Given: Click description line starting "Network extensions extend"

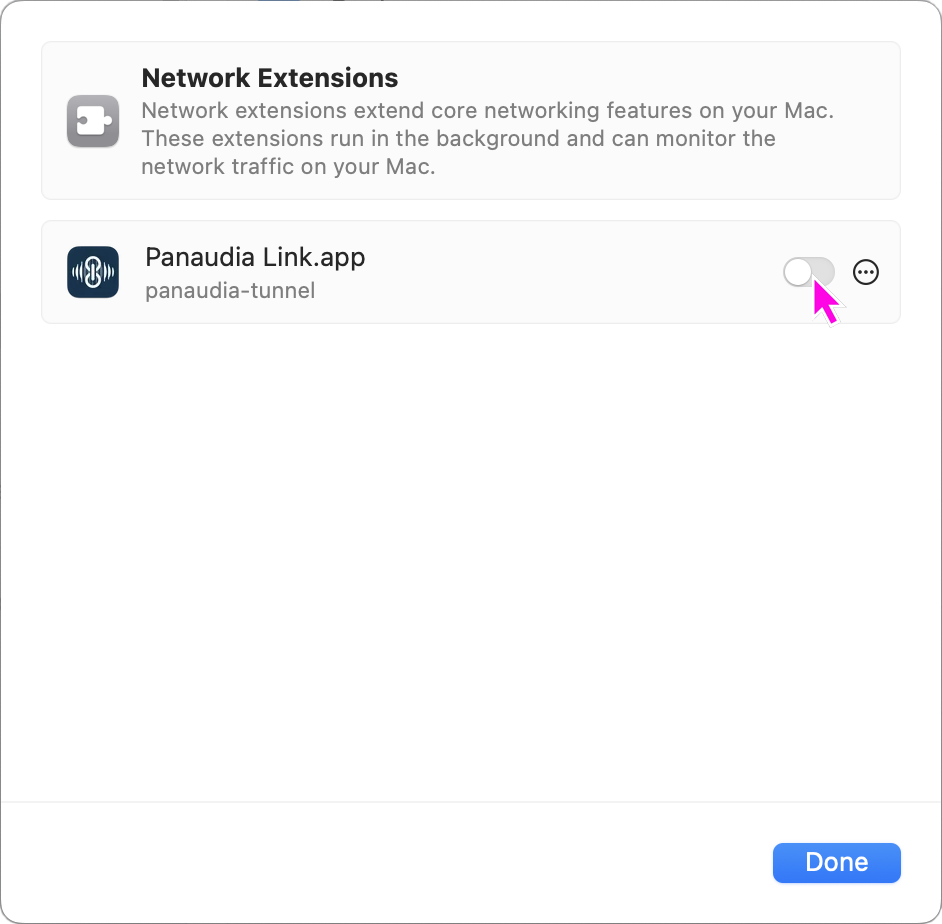Looking at the screenshot, I should pyautogui.click(x=487, y=110).
